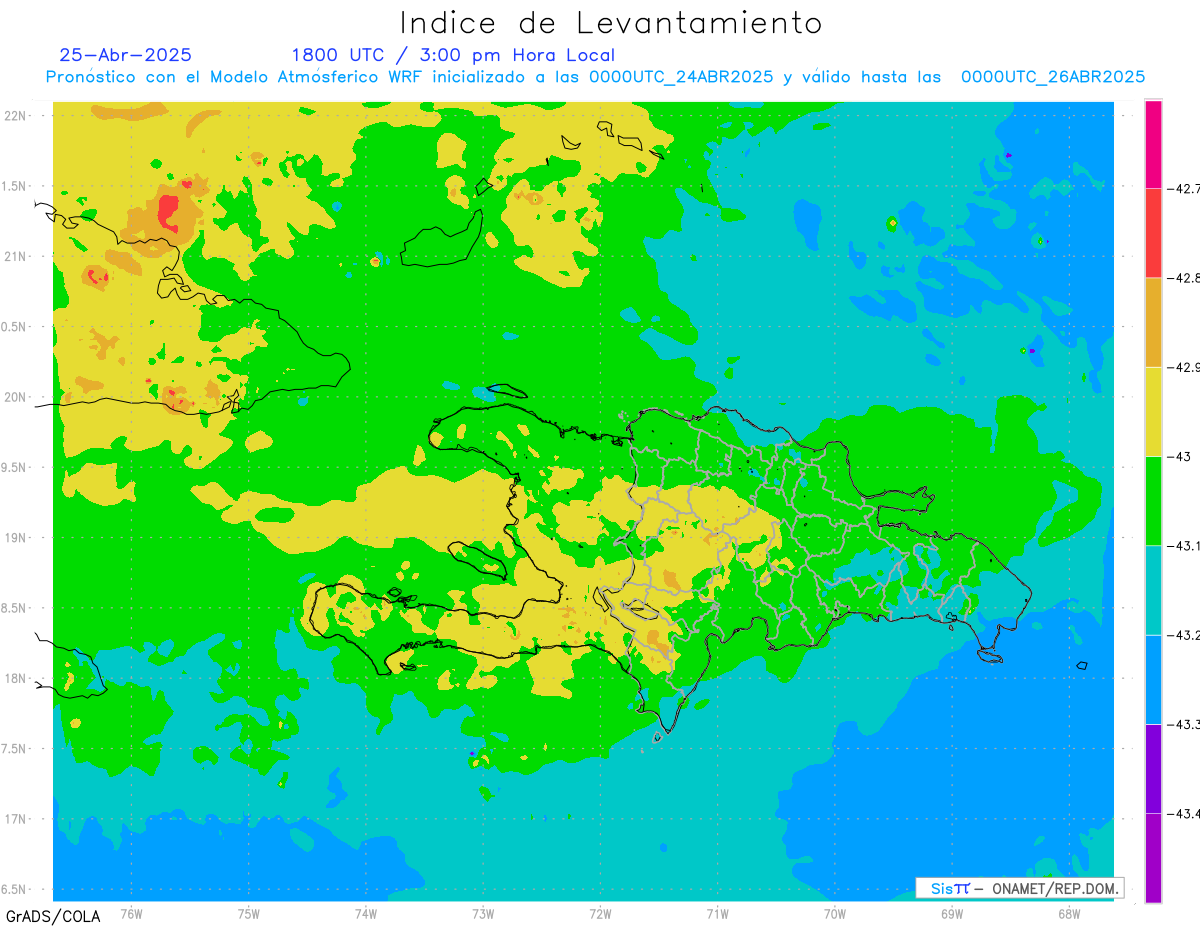This screenshot has width=1200, height=927.
Task: Select the date text '25-Abr-2025'
Action: tap(126, 55)
